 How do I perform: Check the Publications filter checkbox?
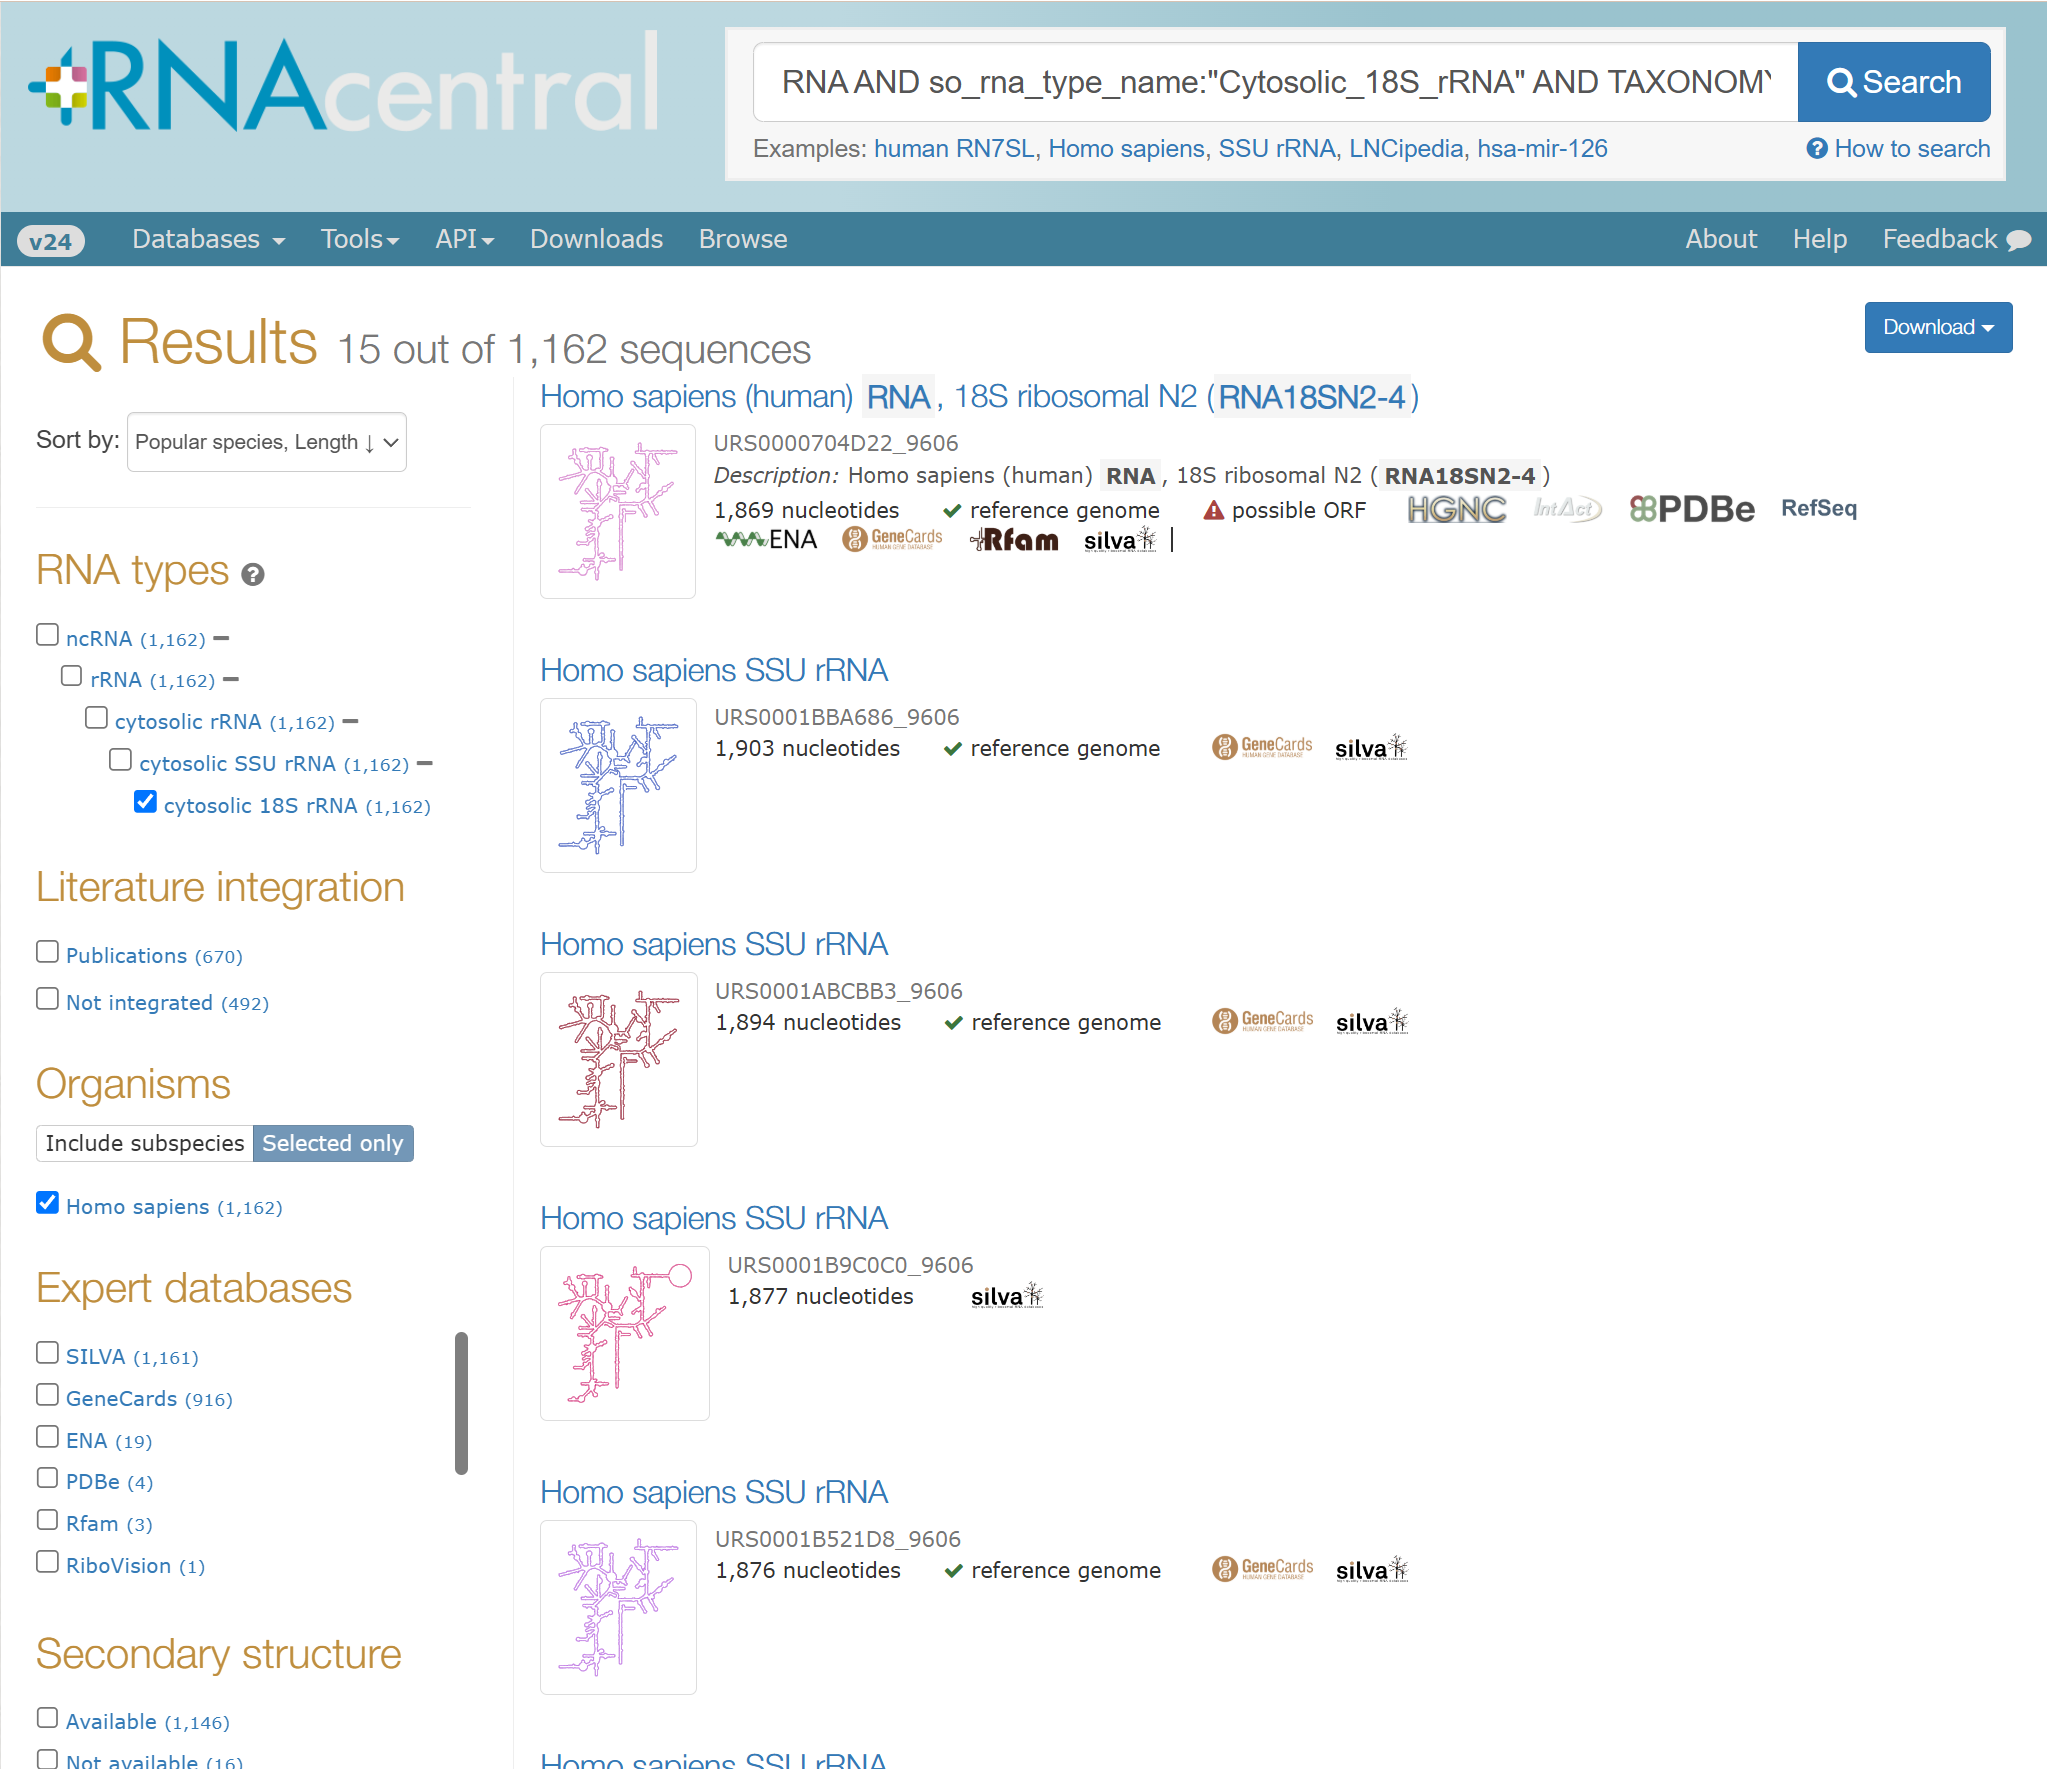point(47,952)
